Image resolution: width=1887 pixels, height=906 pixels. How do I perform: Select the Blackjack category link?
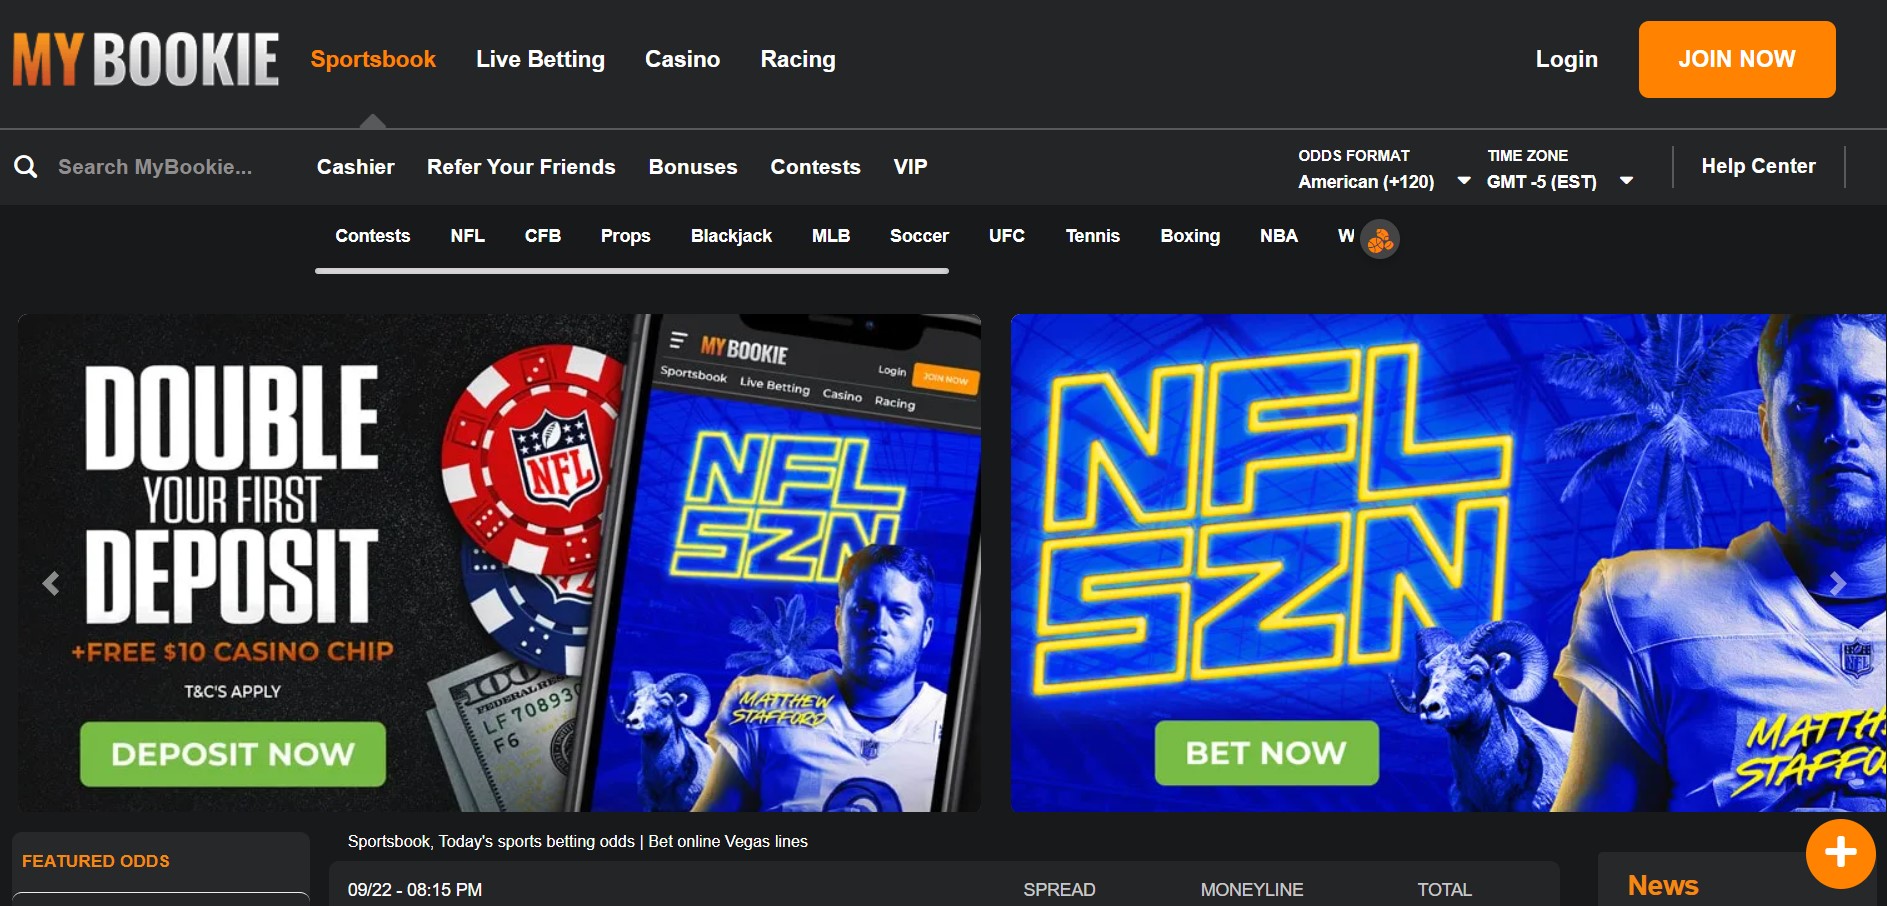click(x=731, y=236)
